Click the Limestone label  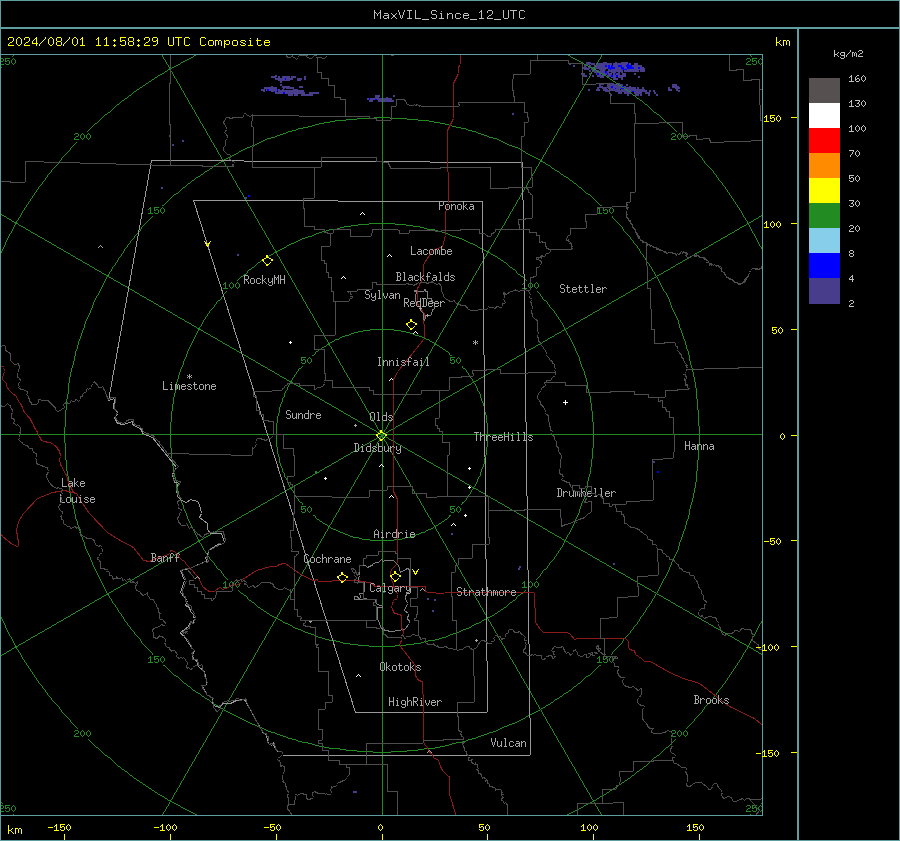(189, 386)
